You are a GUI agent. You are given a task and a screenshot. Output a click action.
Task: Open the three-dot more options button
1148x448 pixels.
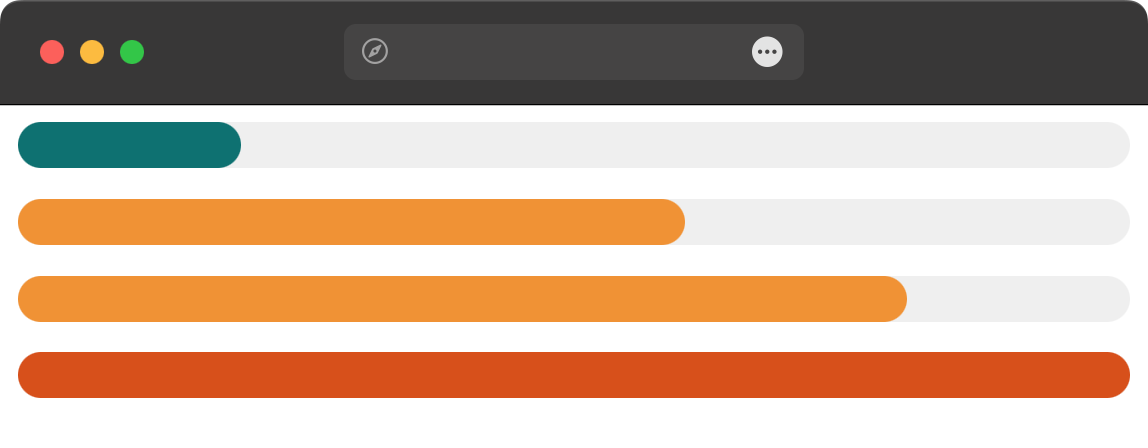pyautogui.click(x=767, y=51)
